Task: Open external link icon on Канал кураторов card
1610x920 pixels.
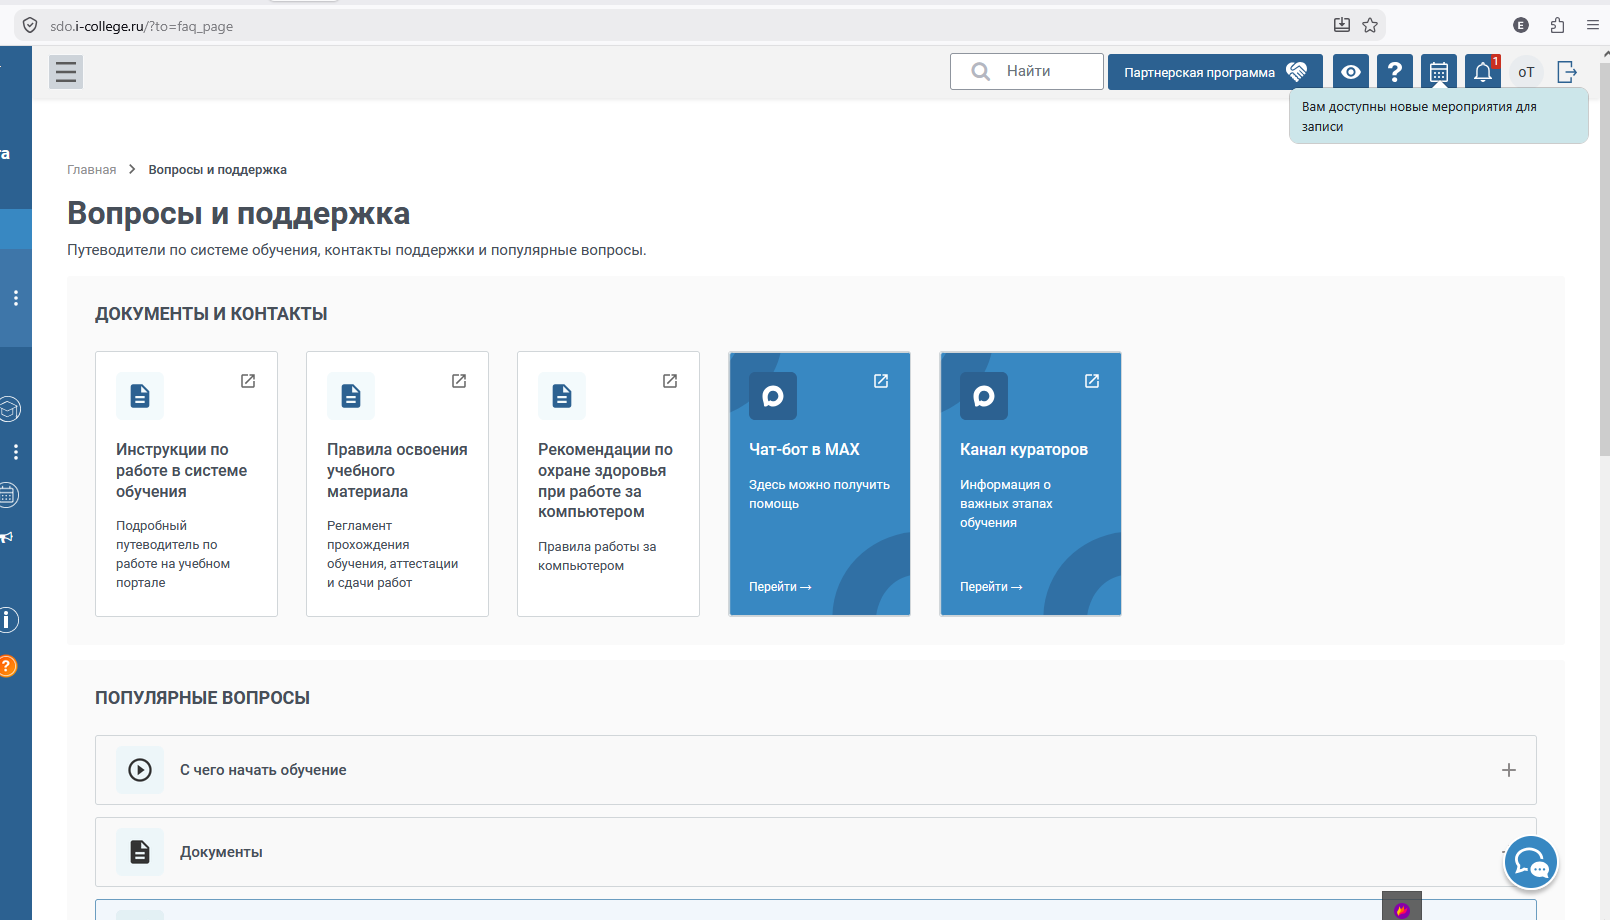Action: 1092,381
